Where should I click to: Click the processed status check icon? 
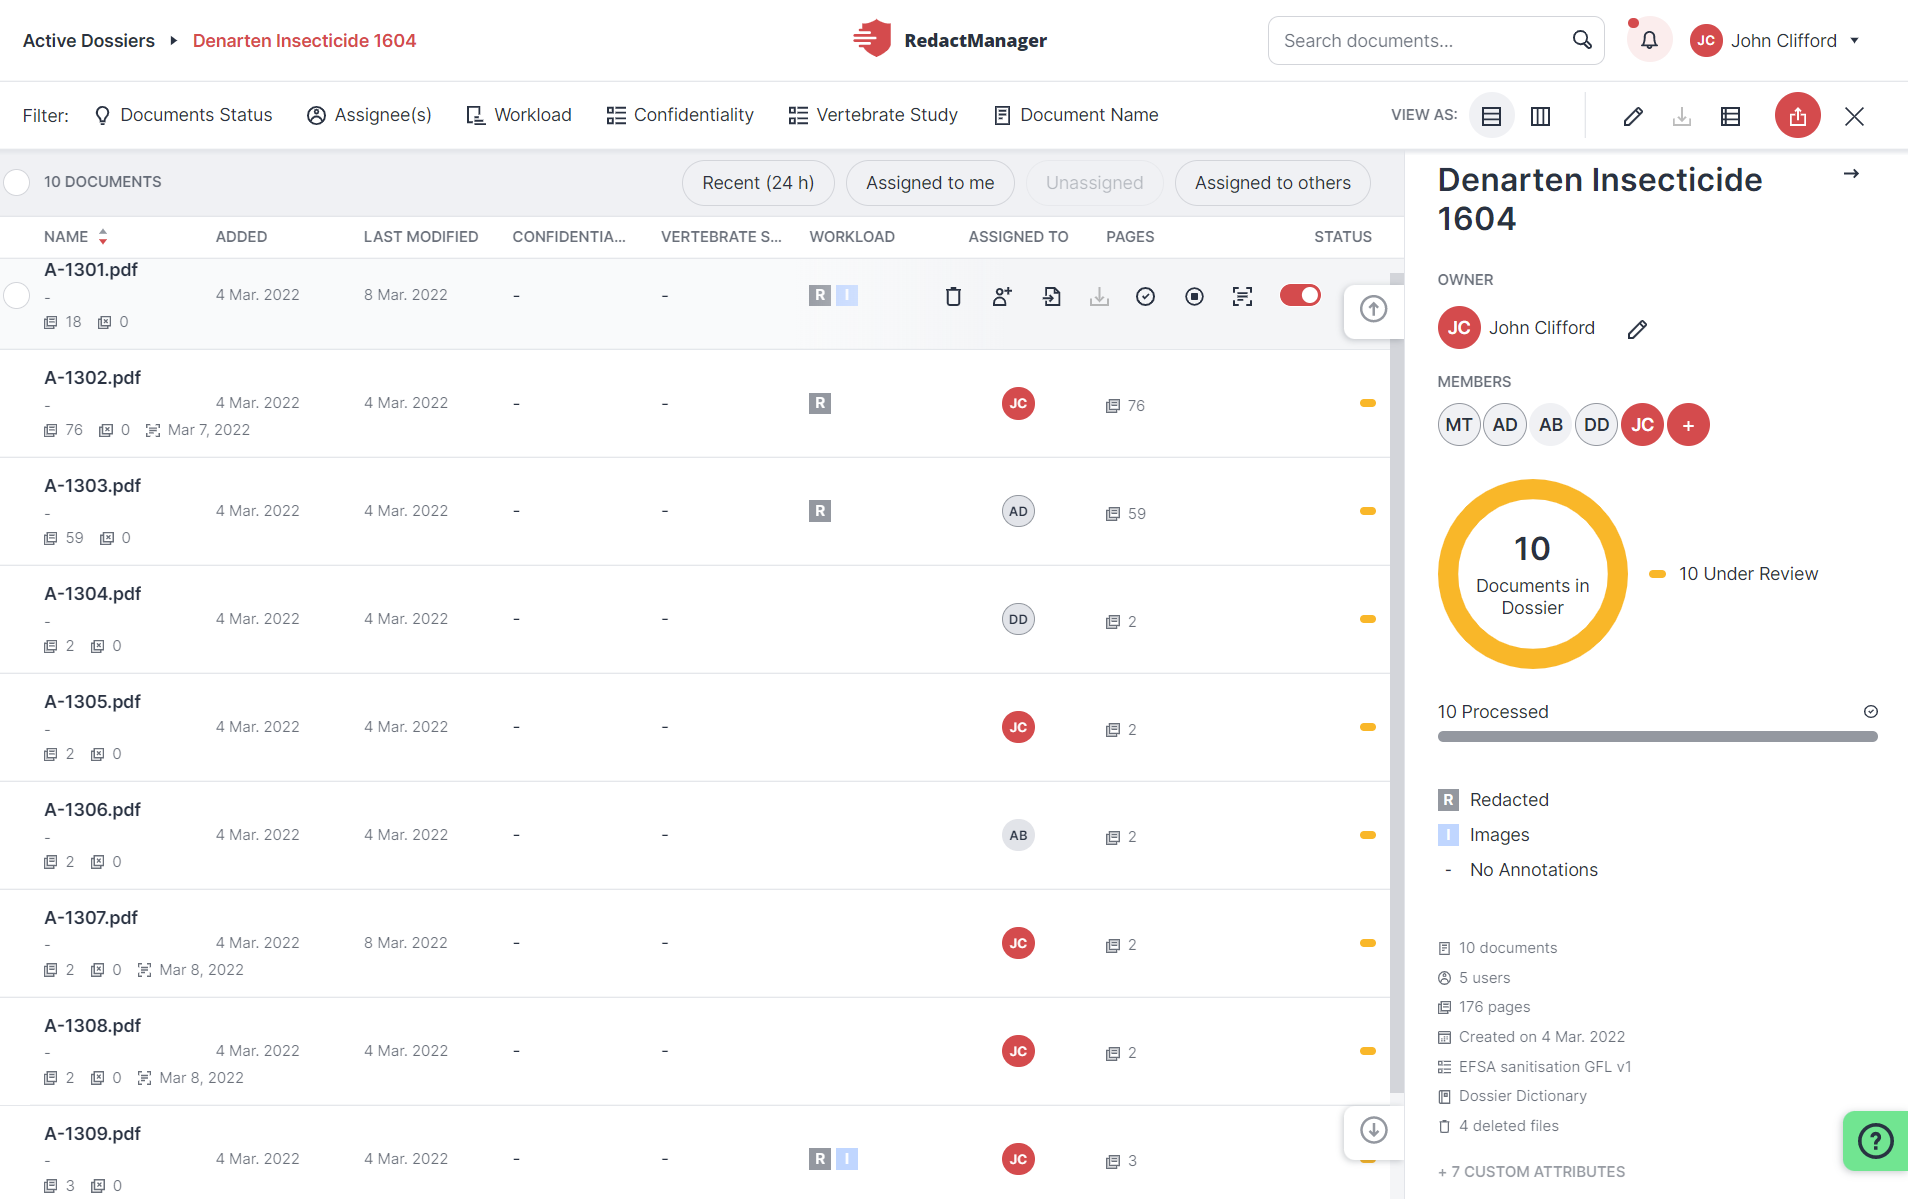tap(1870, 712)
